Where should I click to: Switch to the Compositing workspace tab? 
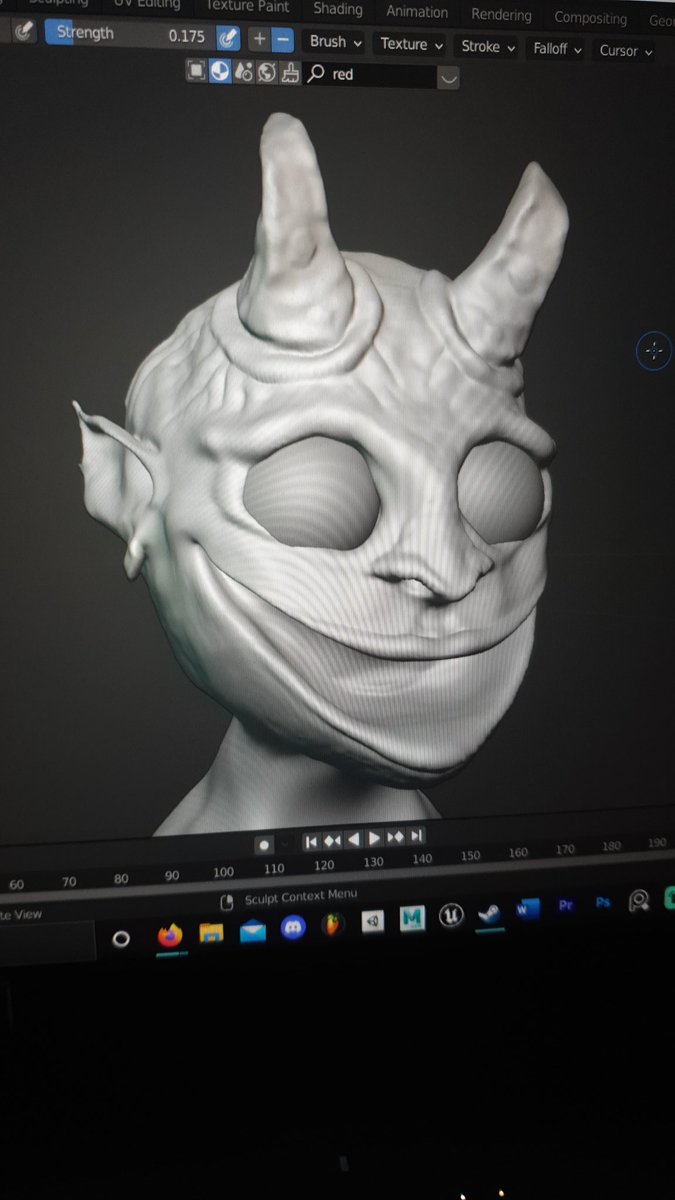pyautogui.click(x=590, y=17)
